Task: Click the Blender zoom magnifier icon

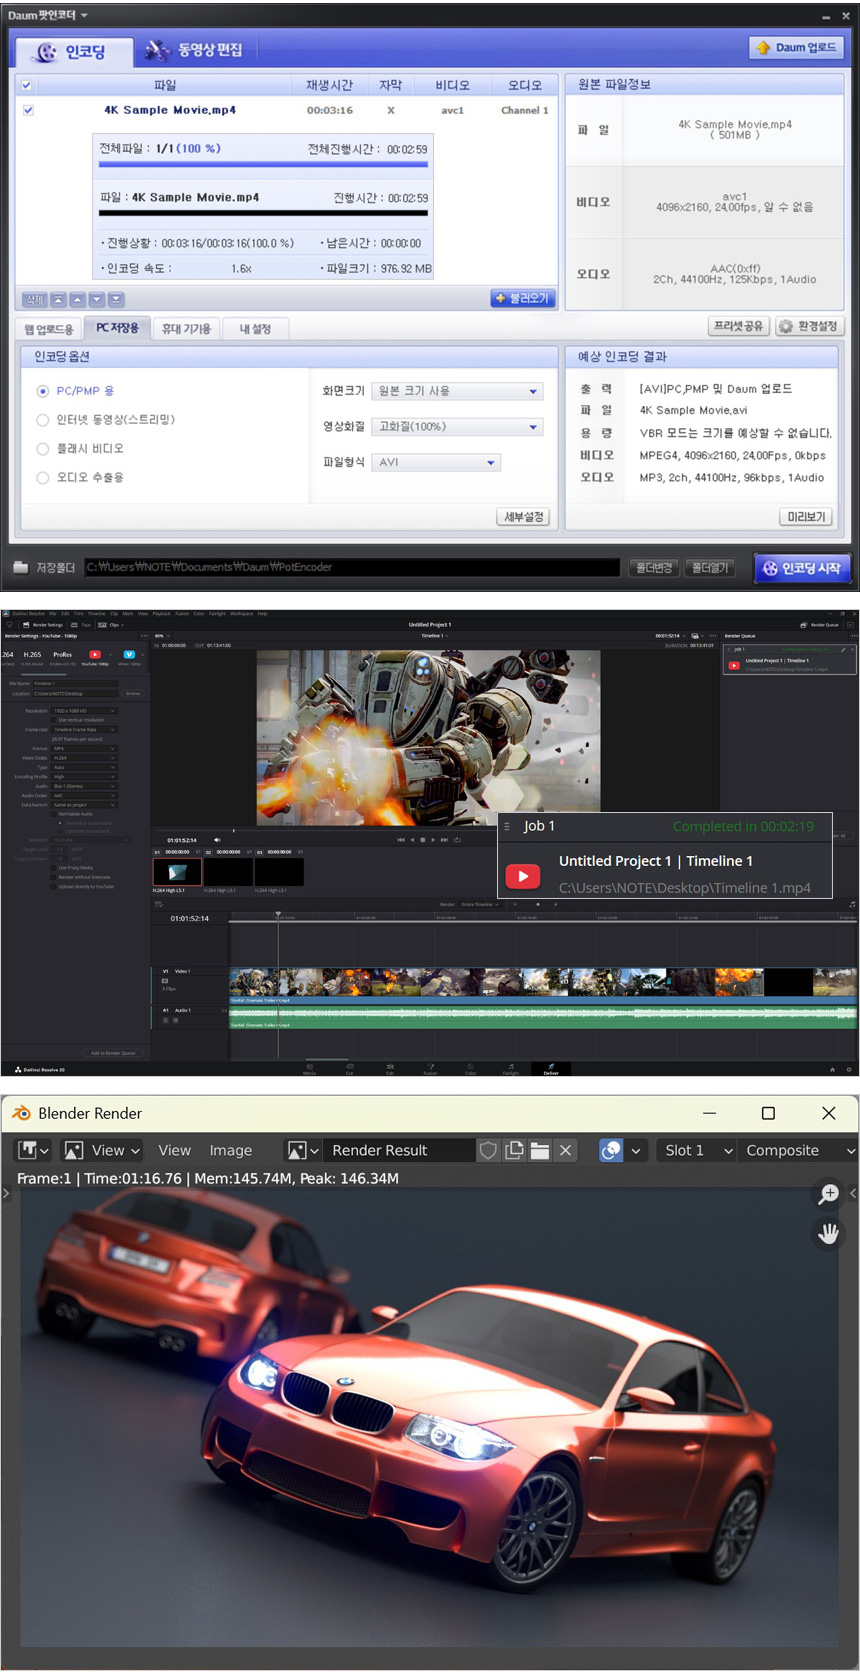Action: (x=828, y=1193)
